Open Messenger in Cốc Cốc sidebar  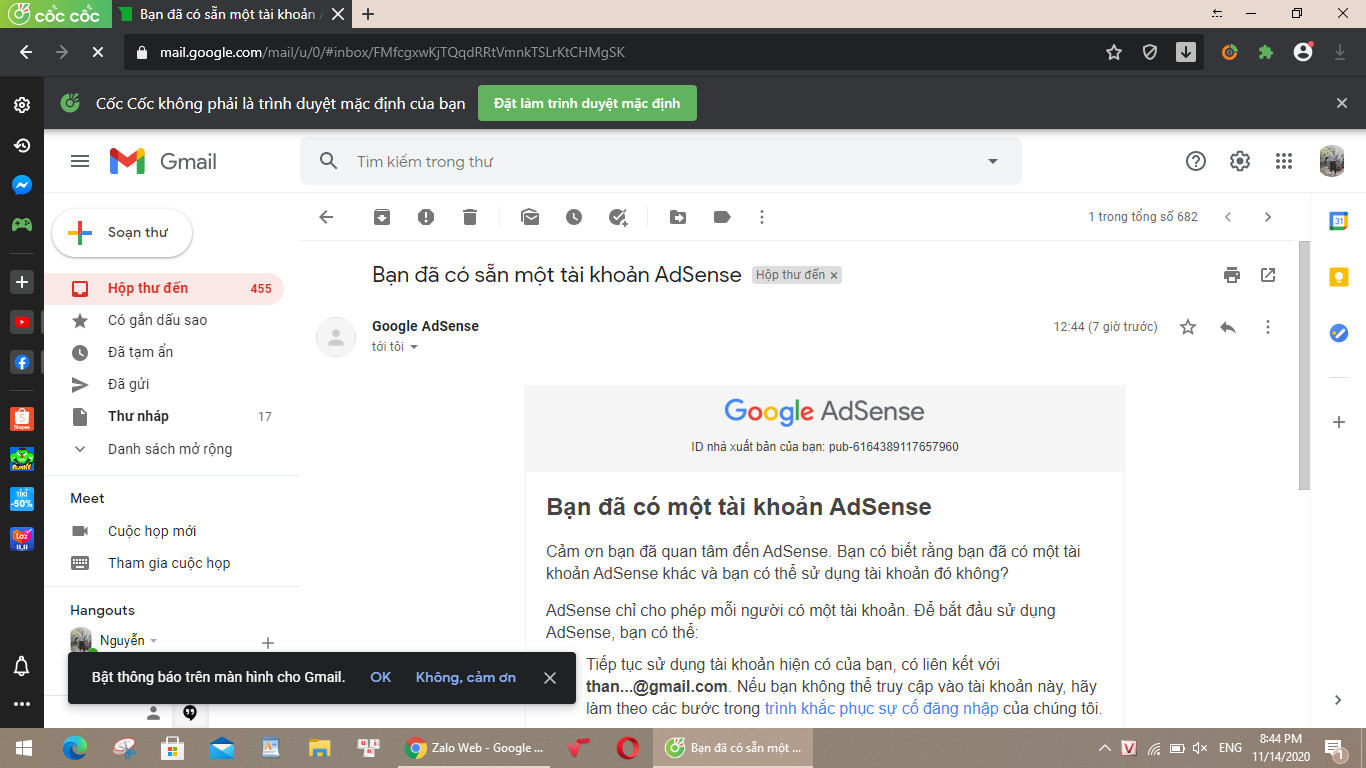point(21,185)
